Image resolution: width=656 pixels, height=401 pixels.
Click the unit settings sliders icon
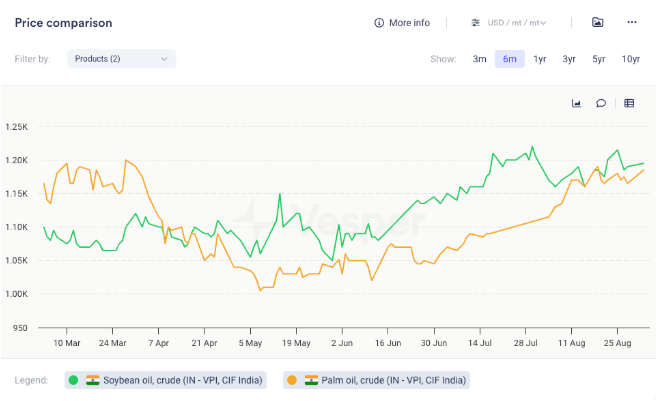(x=476, y=23)
